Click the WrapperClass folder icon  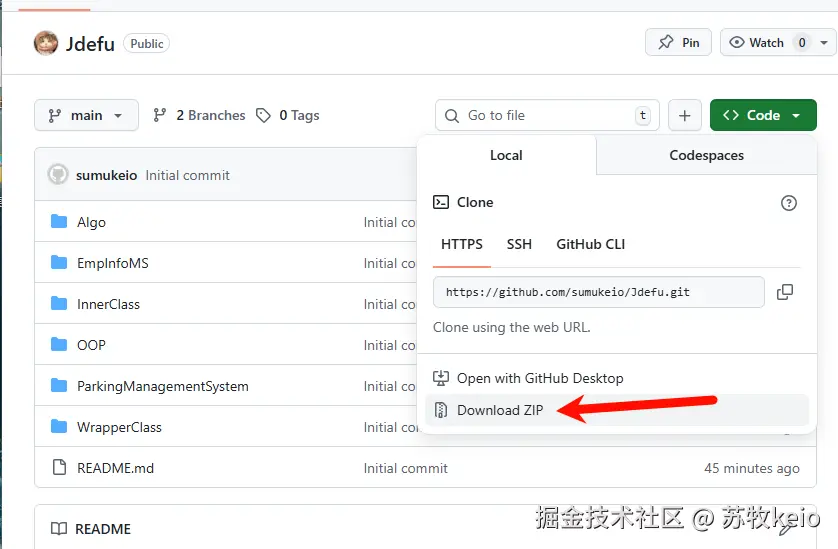(59, 427)
